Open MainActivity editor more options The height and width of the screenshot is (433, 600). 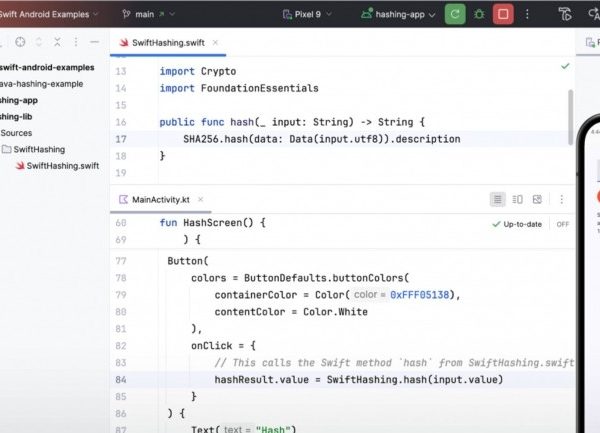[x=561, y=199]
